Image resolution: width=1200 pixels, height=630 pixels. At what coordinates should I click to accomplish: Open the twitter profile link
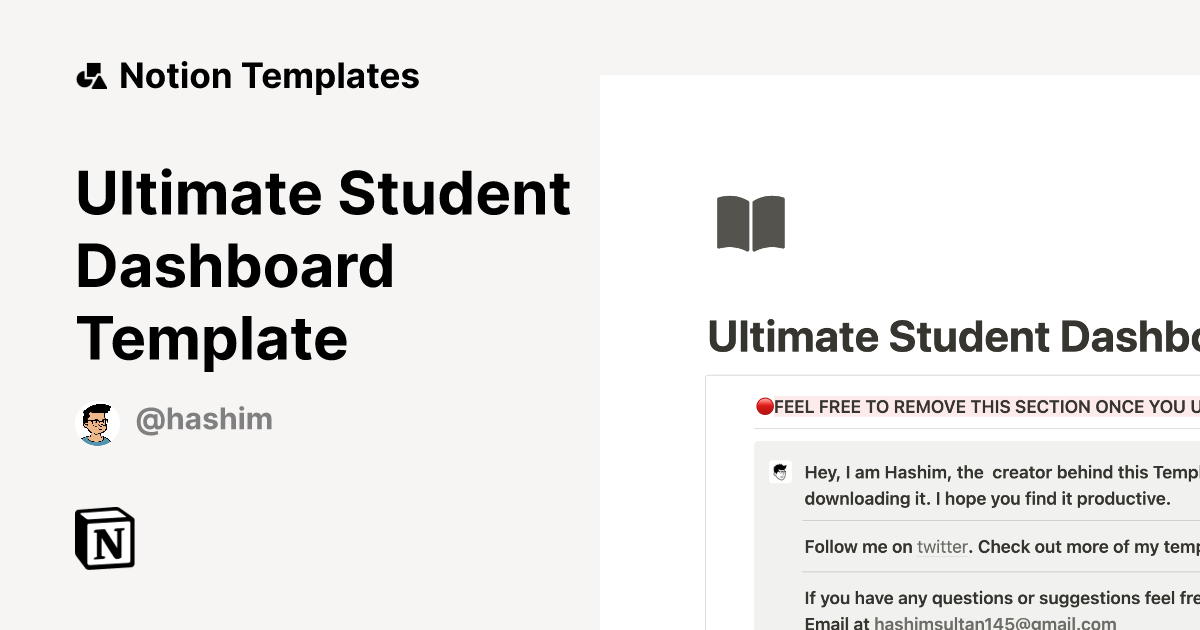942,547
